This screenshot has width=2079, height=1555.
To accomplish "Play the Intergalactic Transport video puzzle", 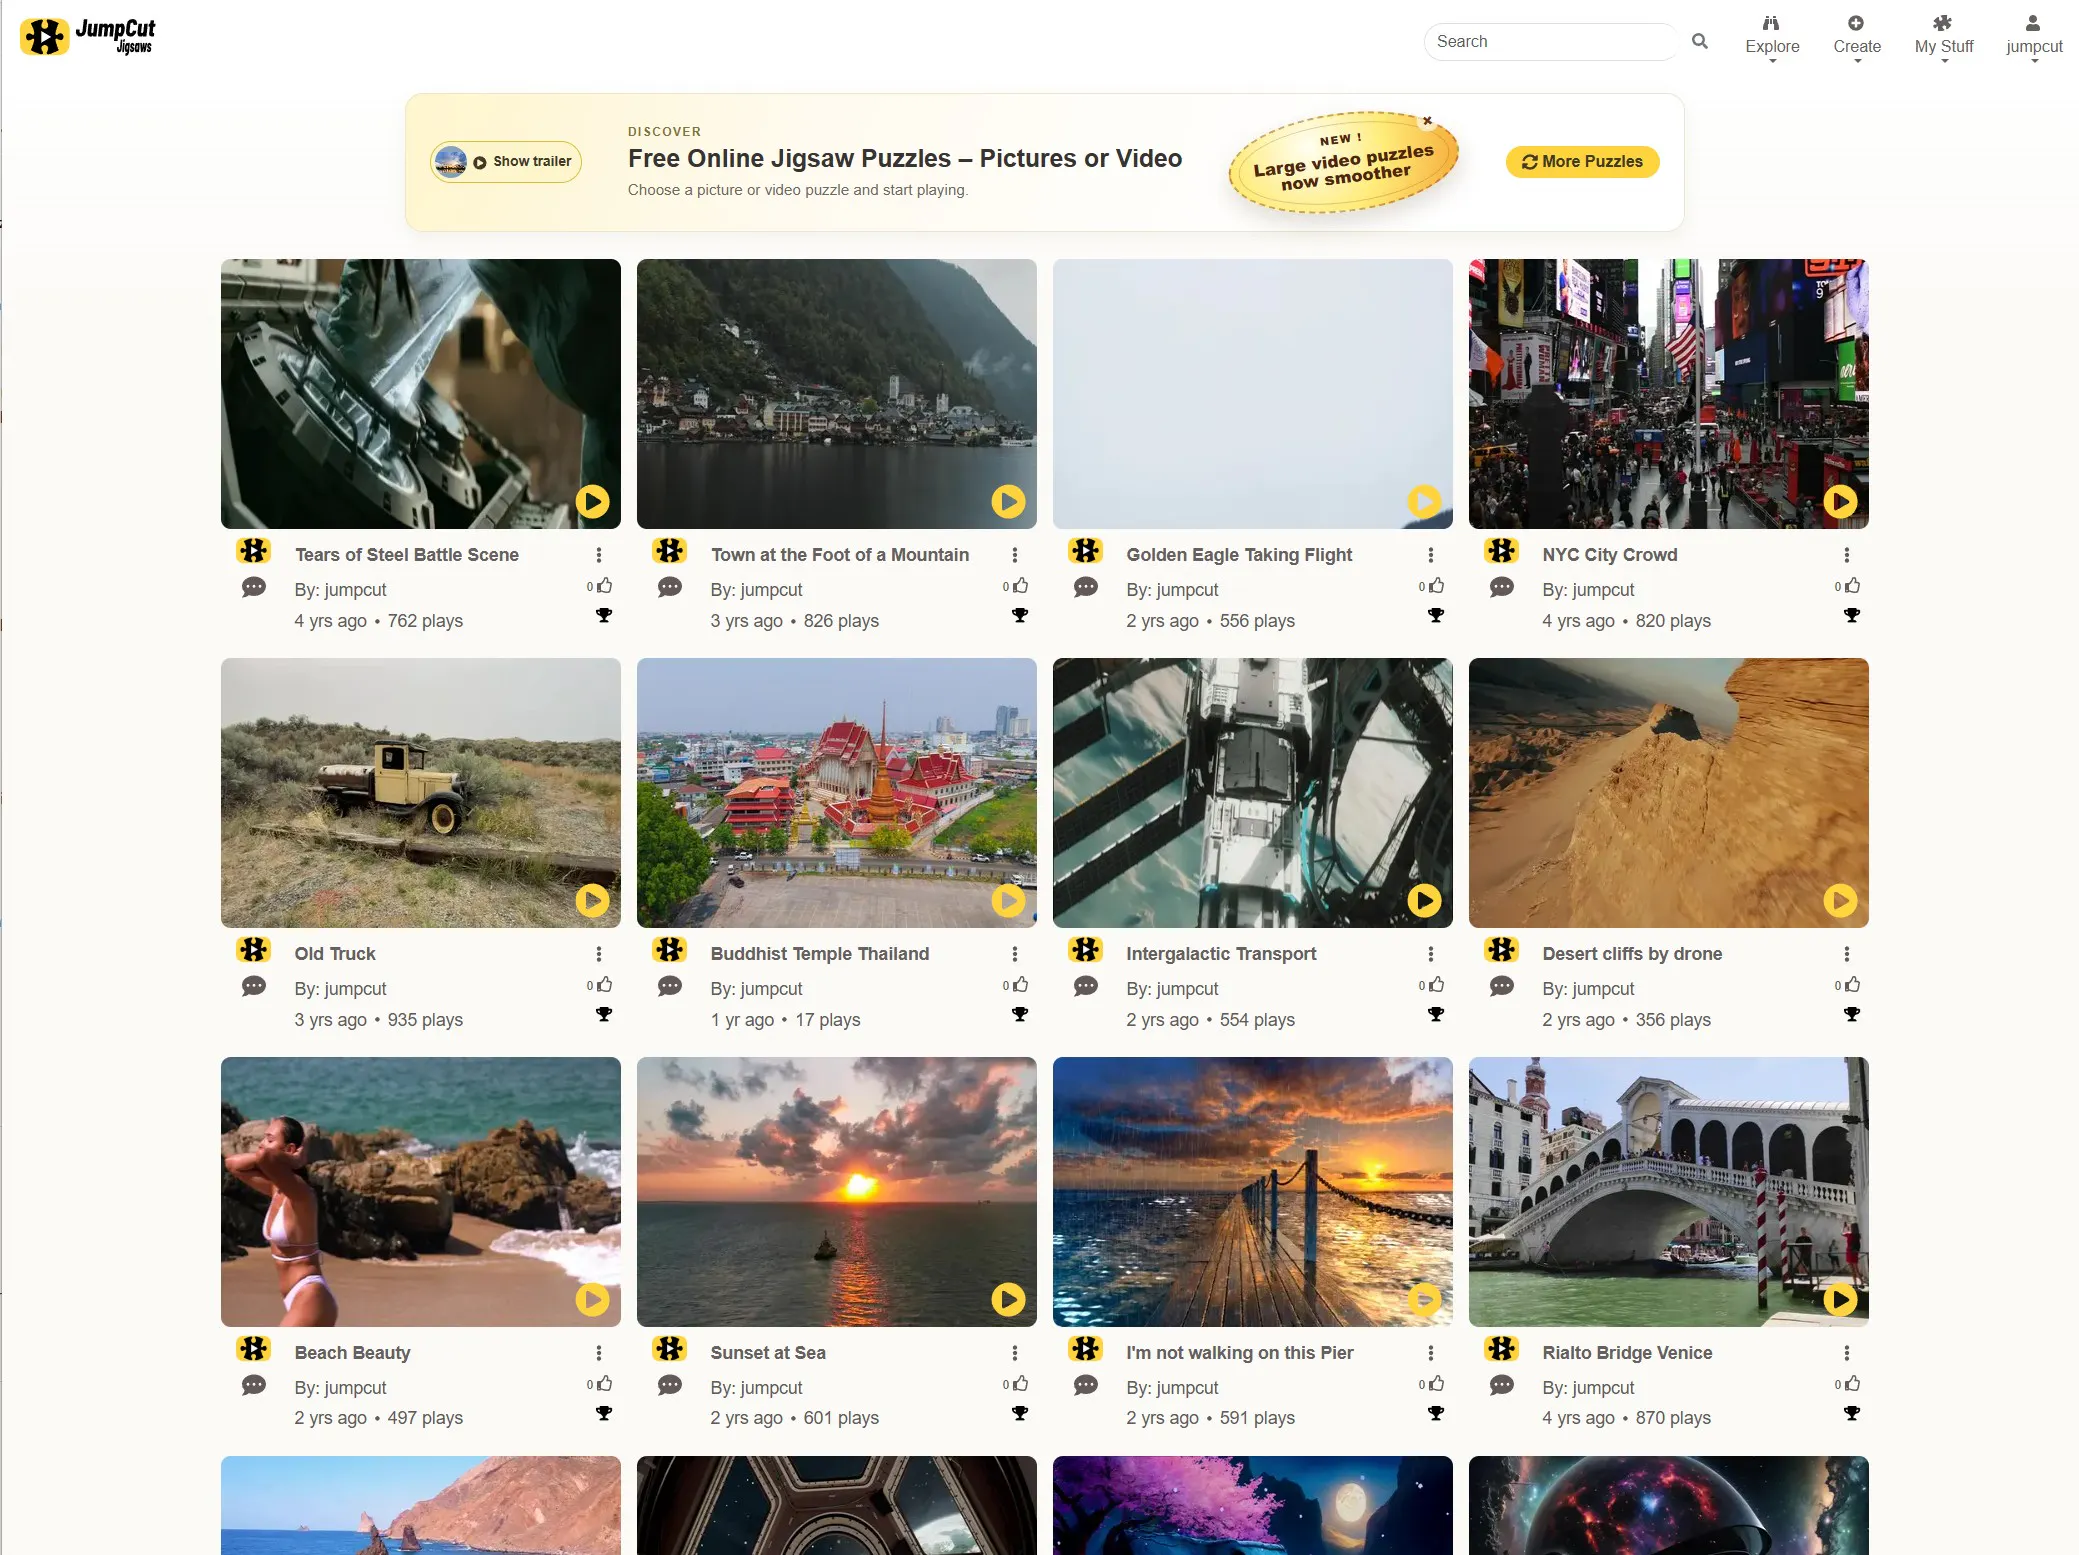I will [x=1424, y=900].
